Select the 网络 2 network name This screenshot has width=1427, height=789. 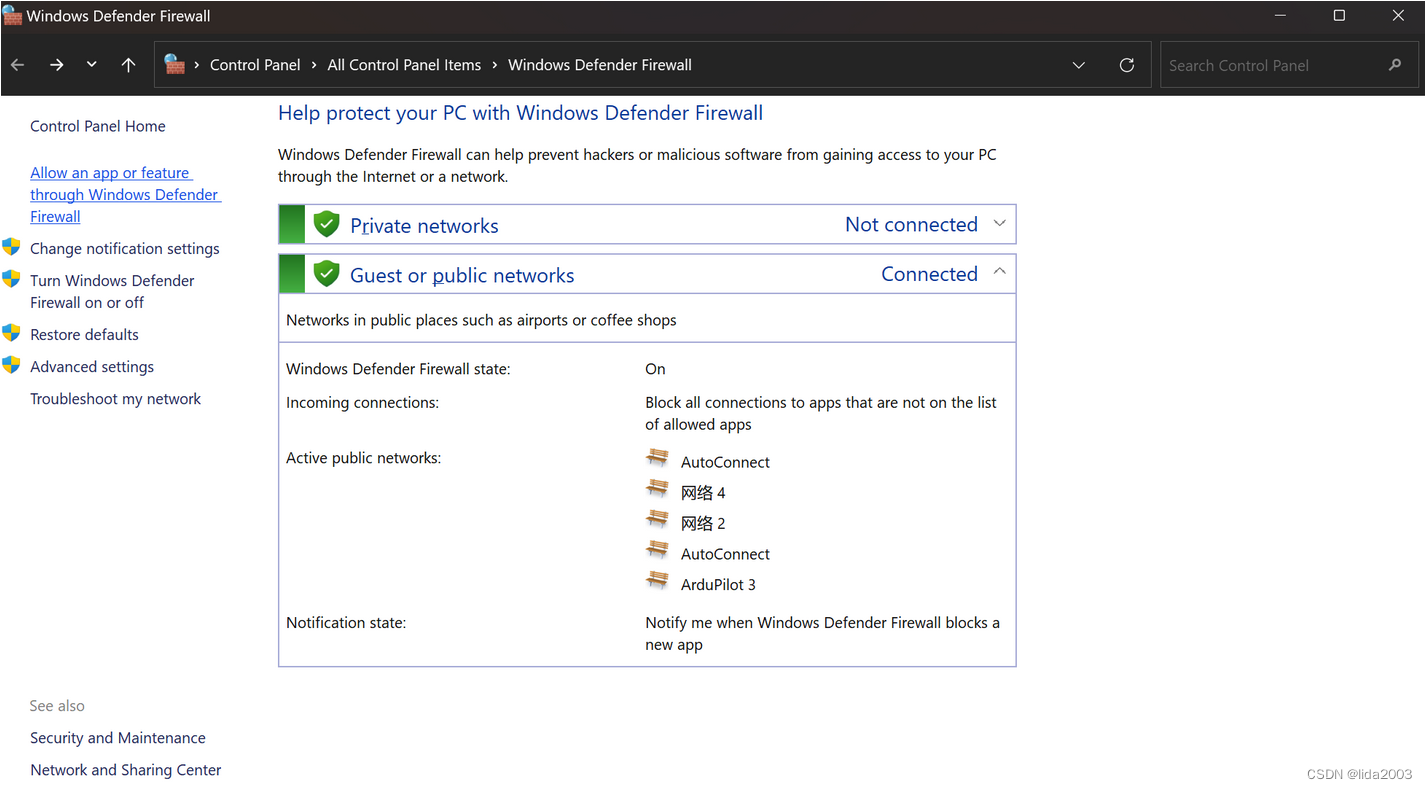pyautogui.click(x=703, y=524)
